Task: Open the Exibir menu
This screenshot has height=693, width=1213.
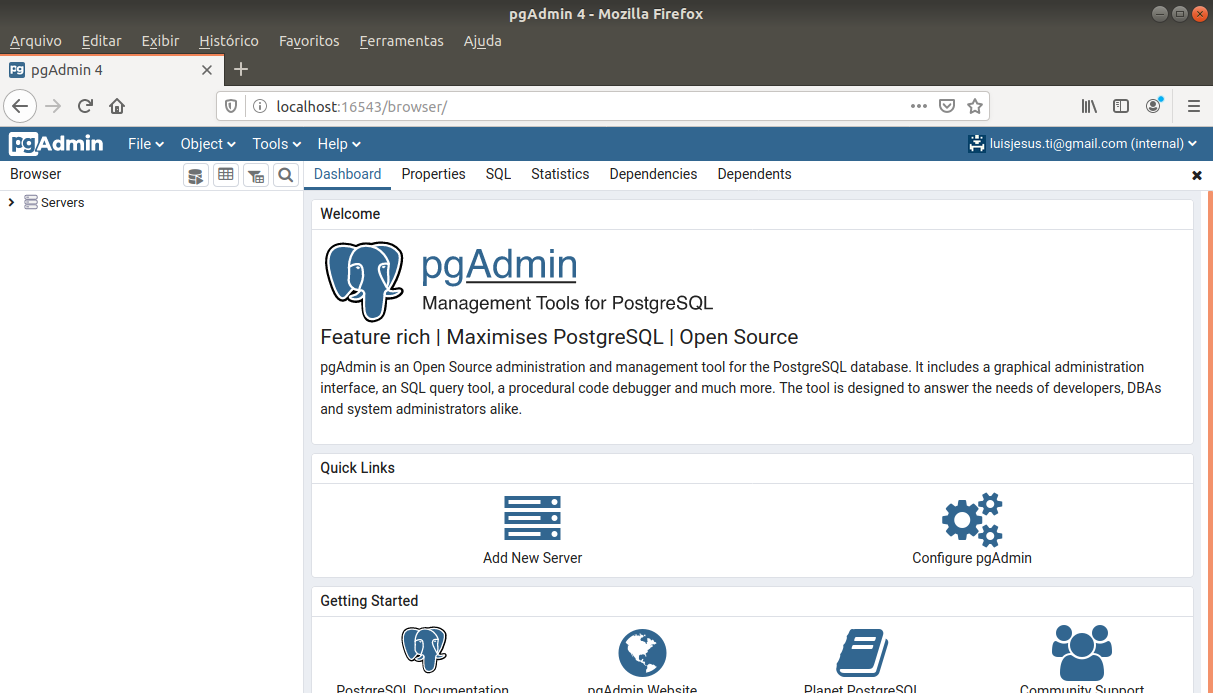Action: pos(160,41)
